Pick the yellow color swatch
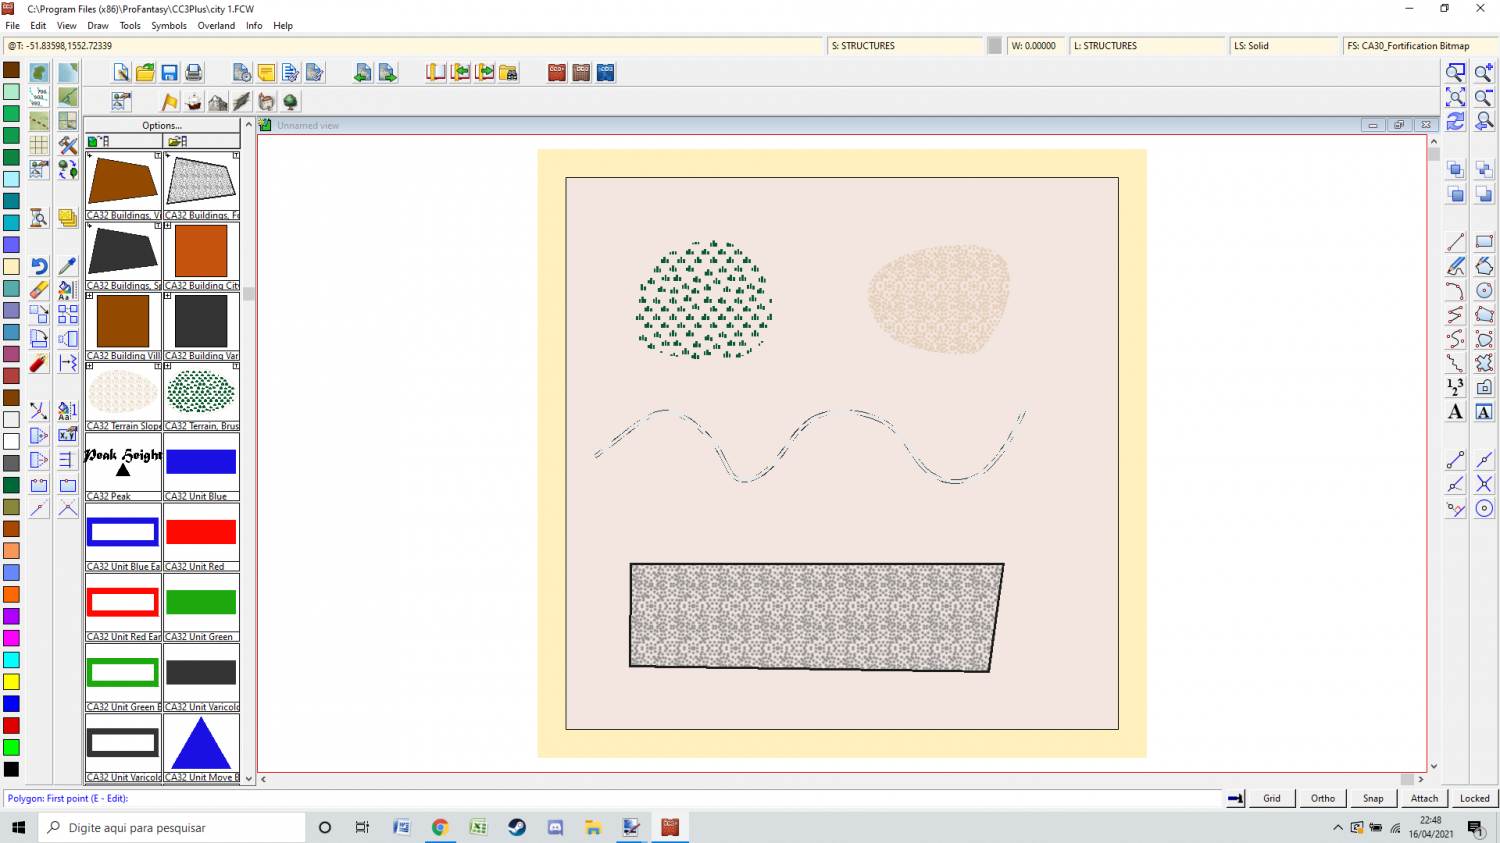The height and width of the screenshot is (843, 1500). pos(11,682)
